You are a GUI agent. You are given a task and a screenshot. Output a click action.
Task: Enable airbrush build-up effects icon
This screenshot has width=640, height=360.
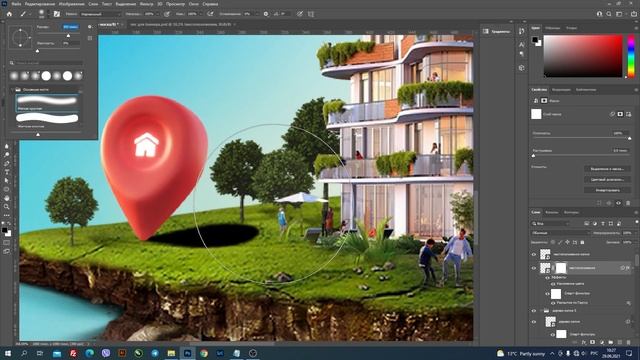[x=210, y=14]
